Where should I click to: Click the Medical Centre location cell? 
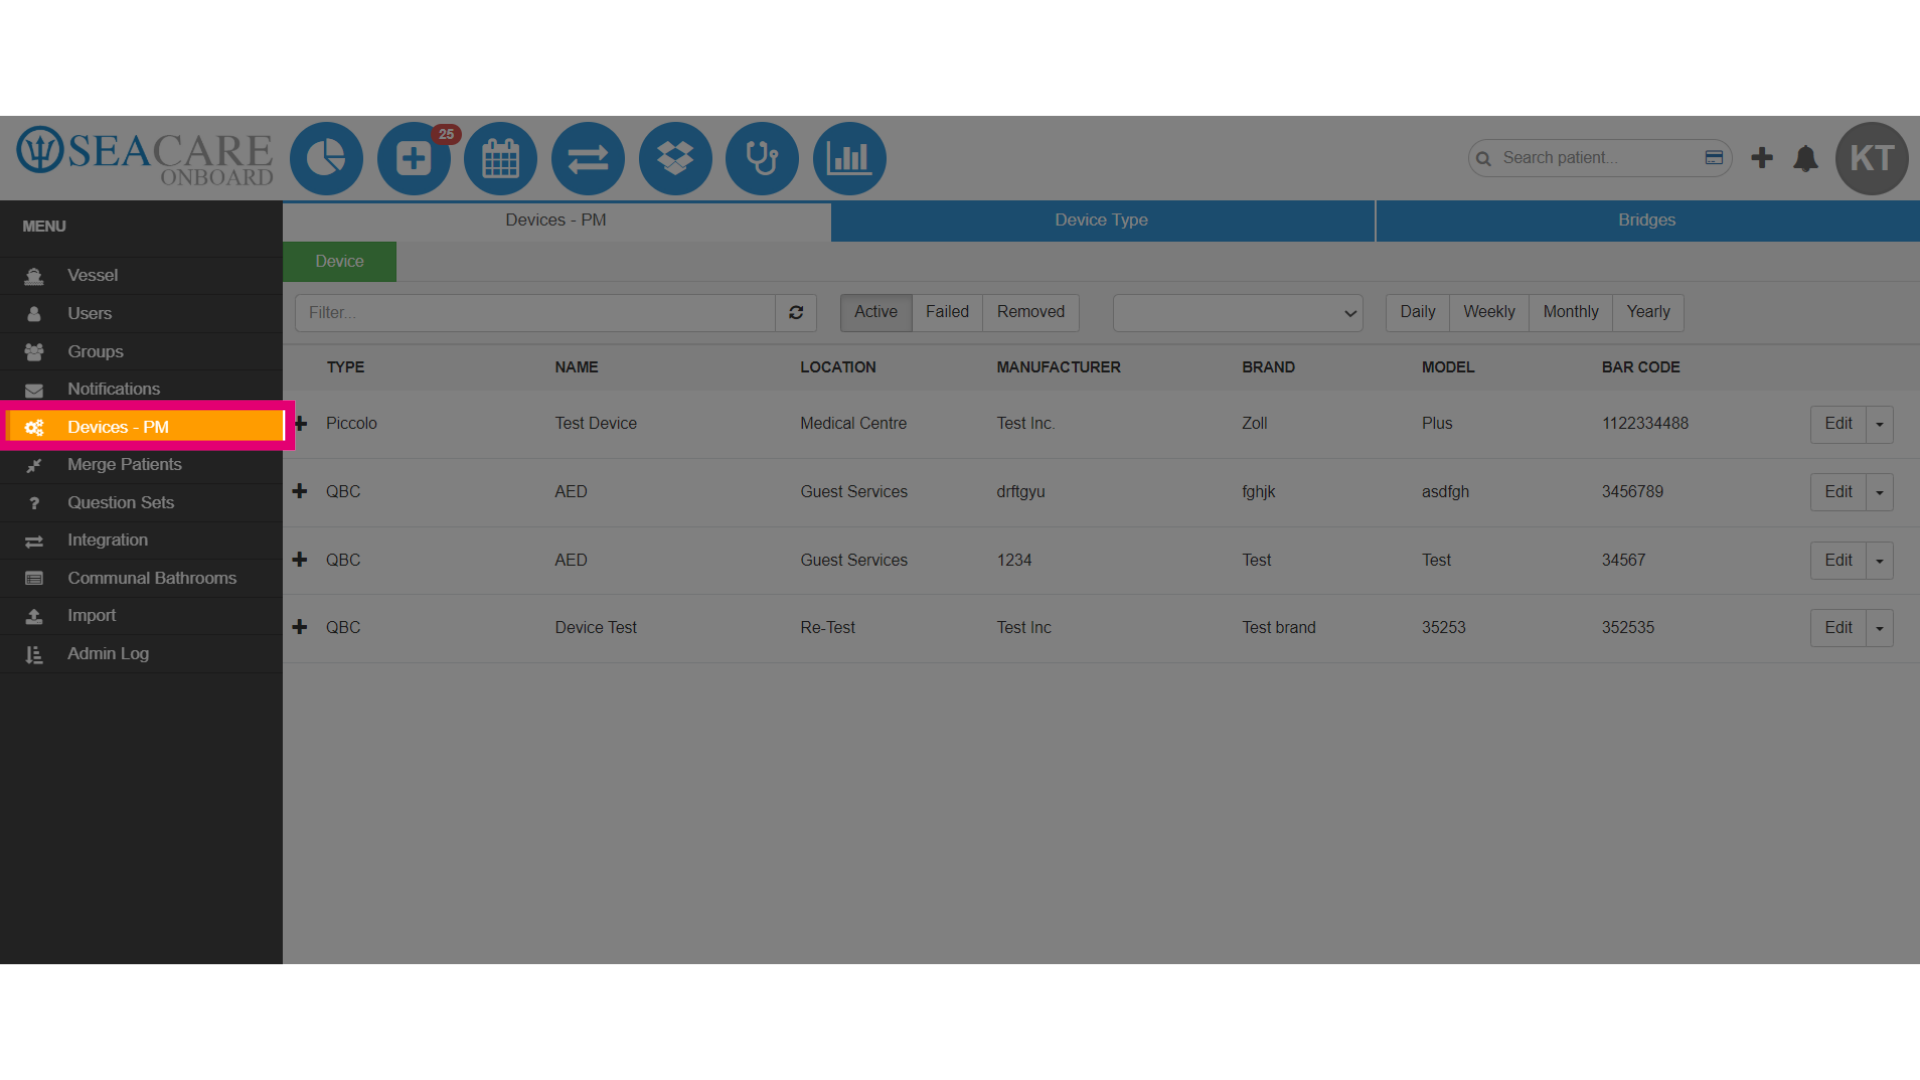click(853, 423)
